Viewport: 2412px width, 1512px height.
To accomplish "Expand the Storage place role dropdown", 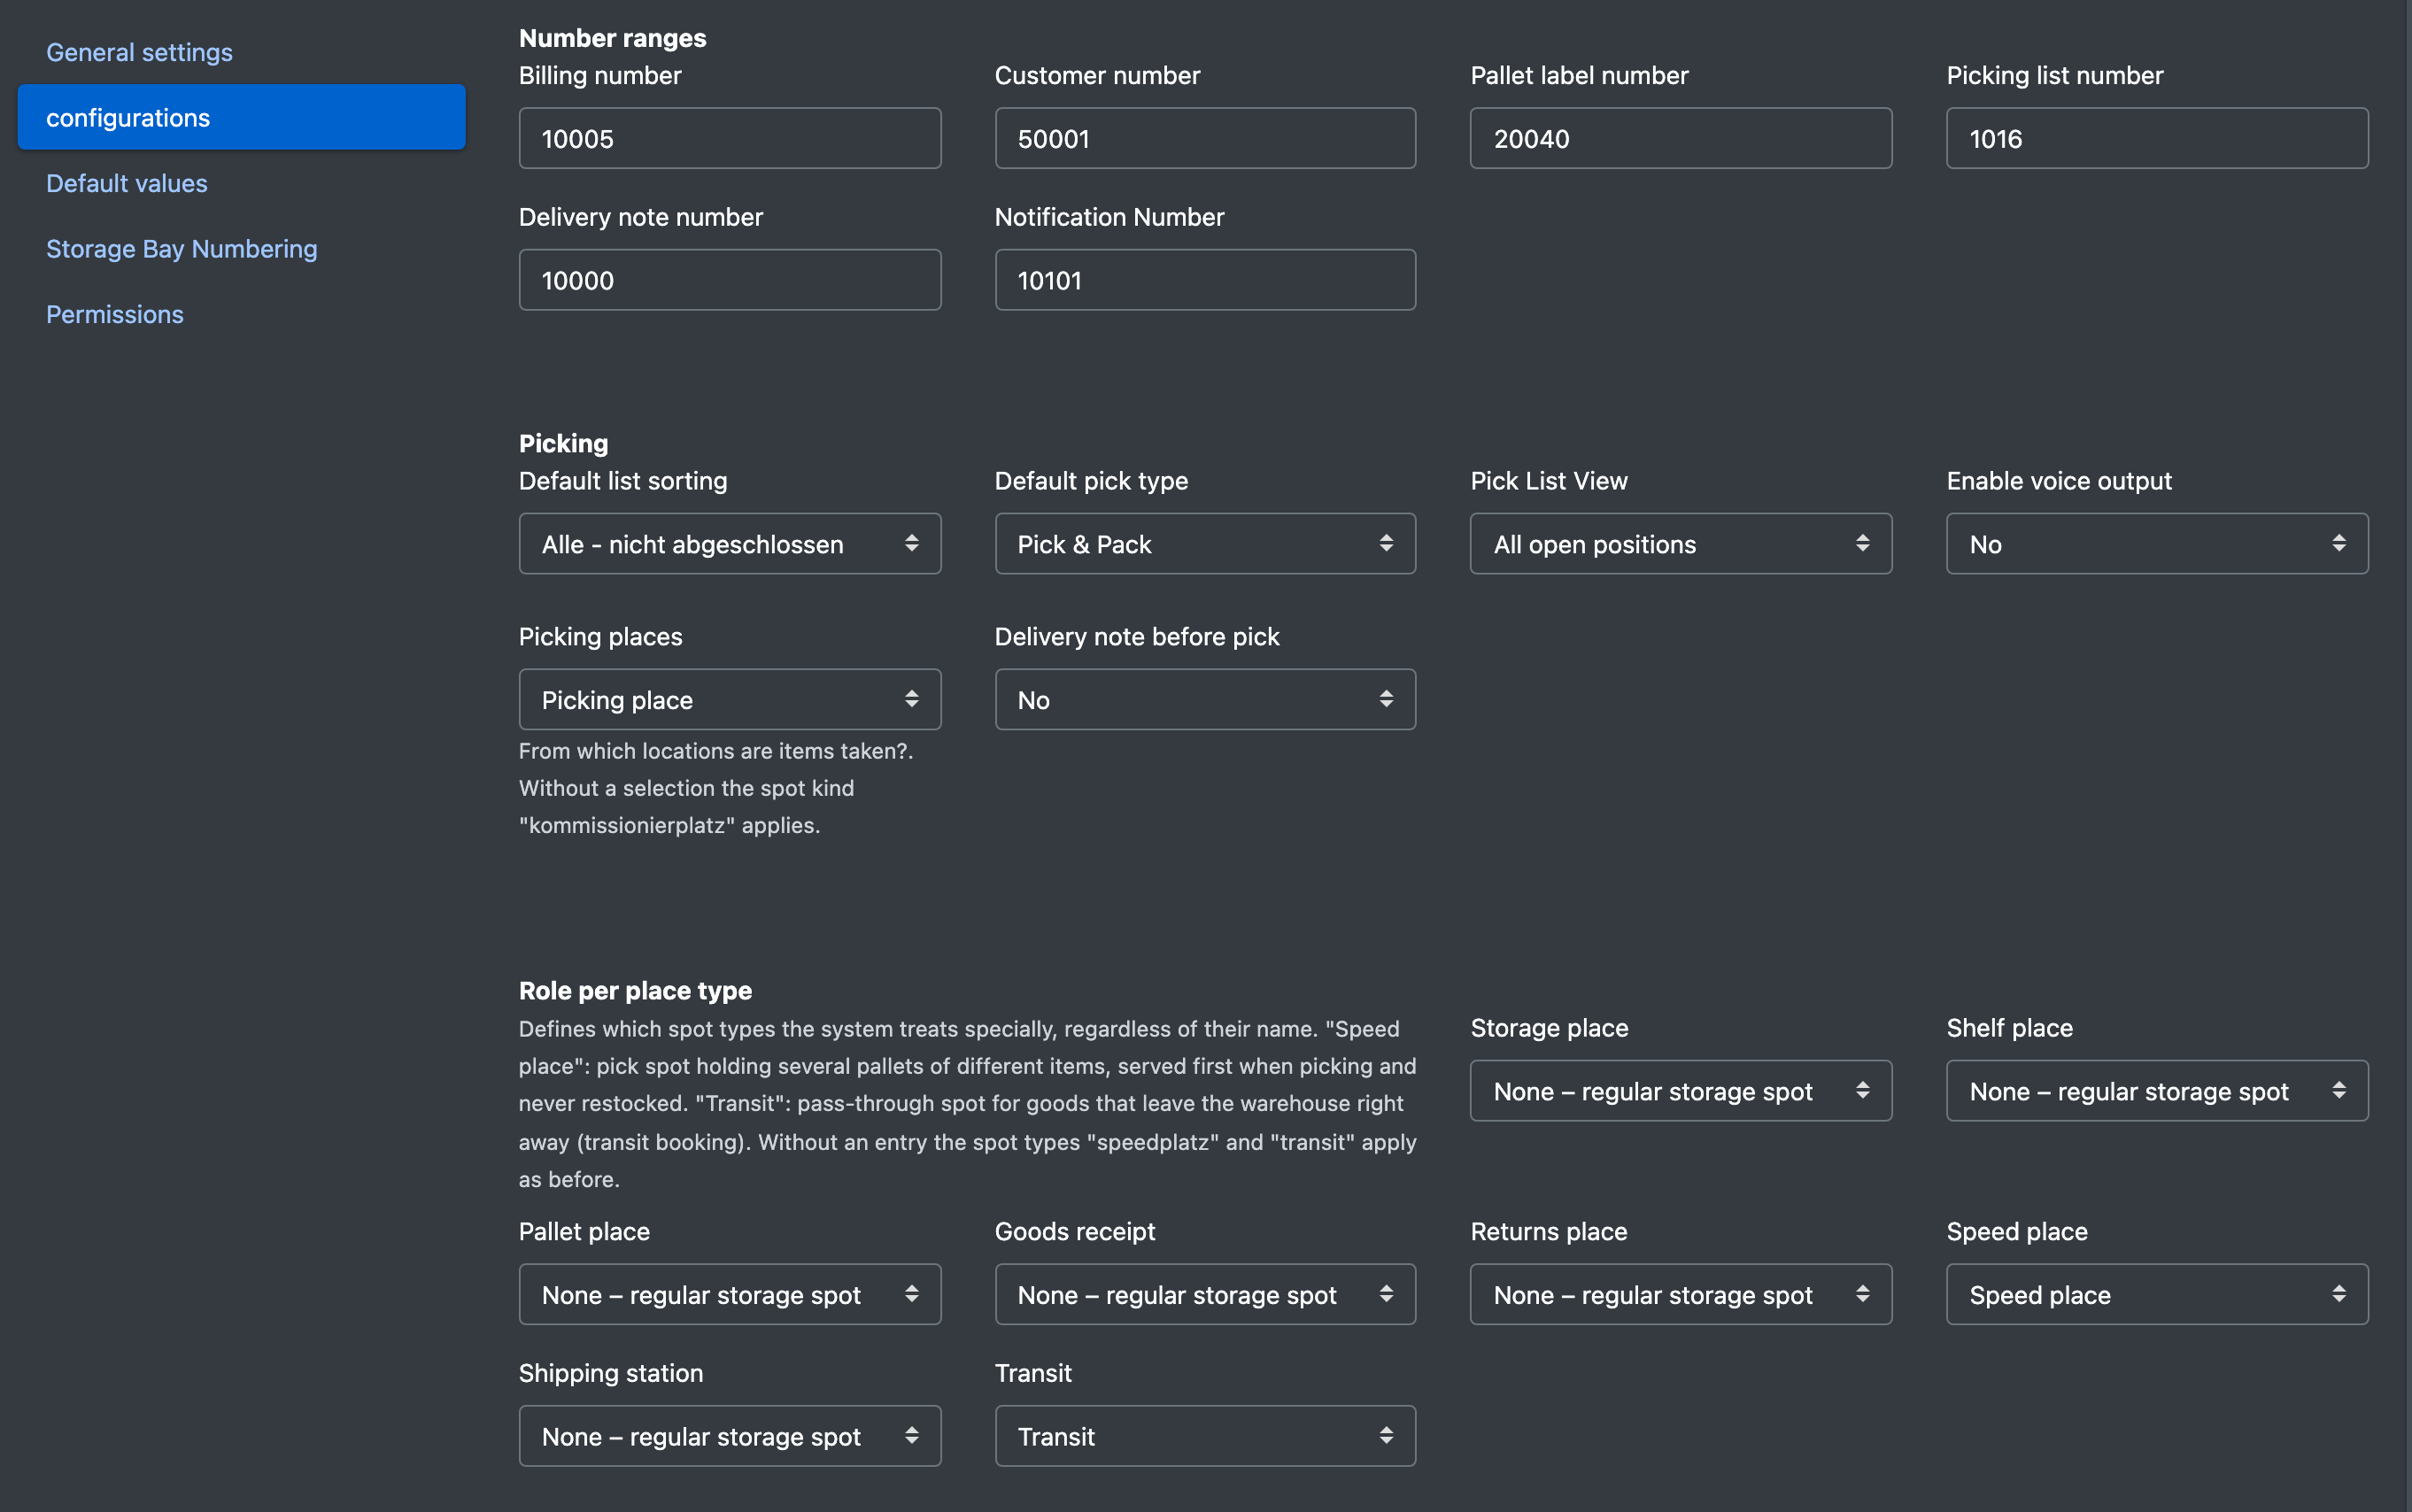I will coord(1680,1091).
